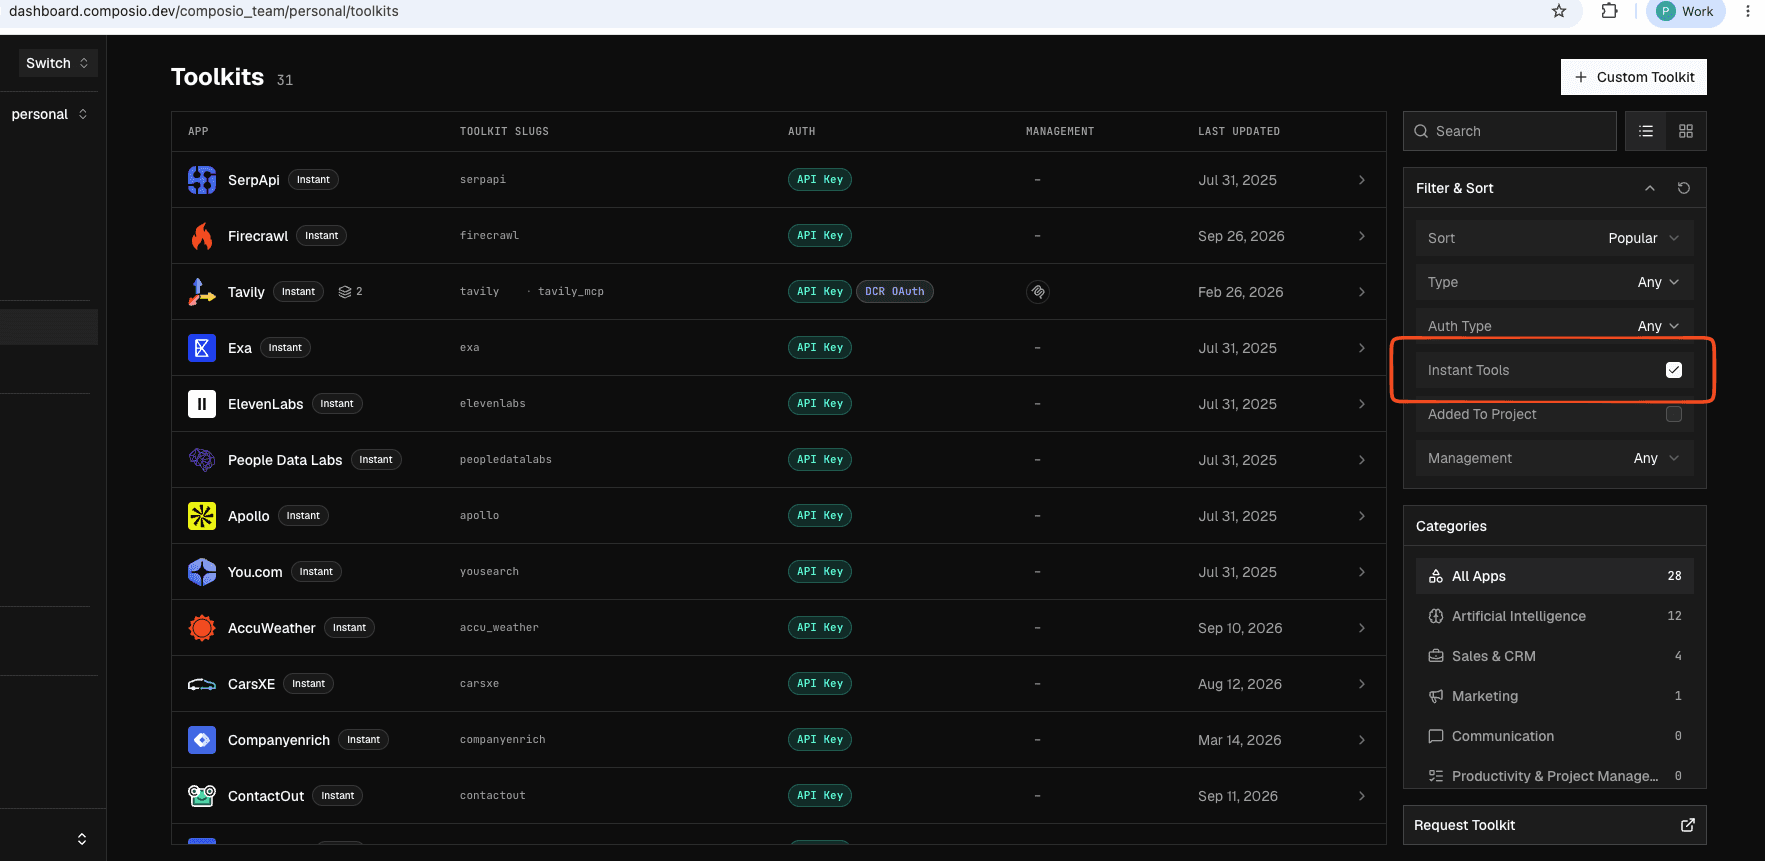Bookmark this page with the star icon
Screen dimensions: 1765x861
point(1559,11)
